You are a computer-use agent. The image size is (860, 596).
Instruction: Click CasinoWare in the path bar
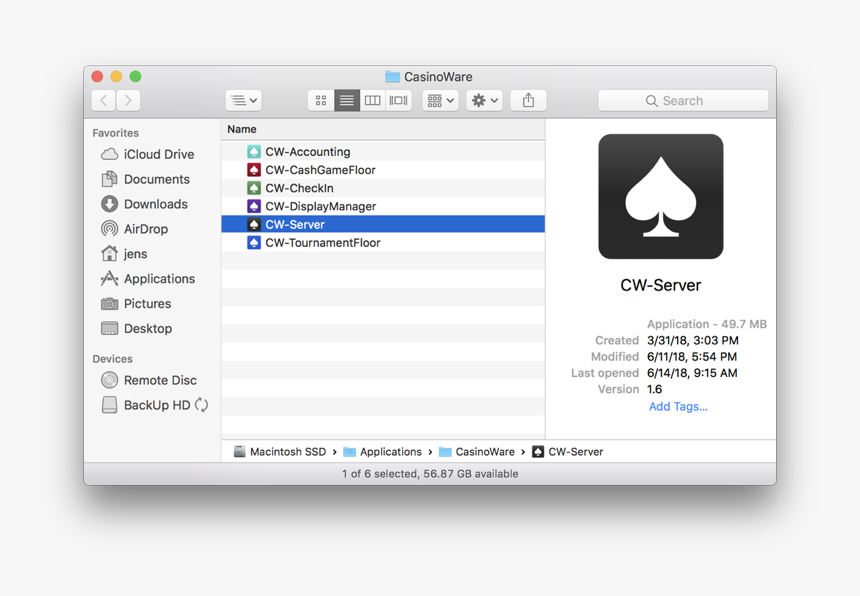[485, 452]
